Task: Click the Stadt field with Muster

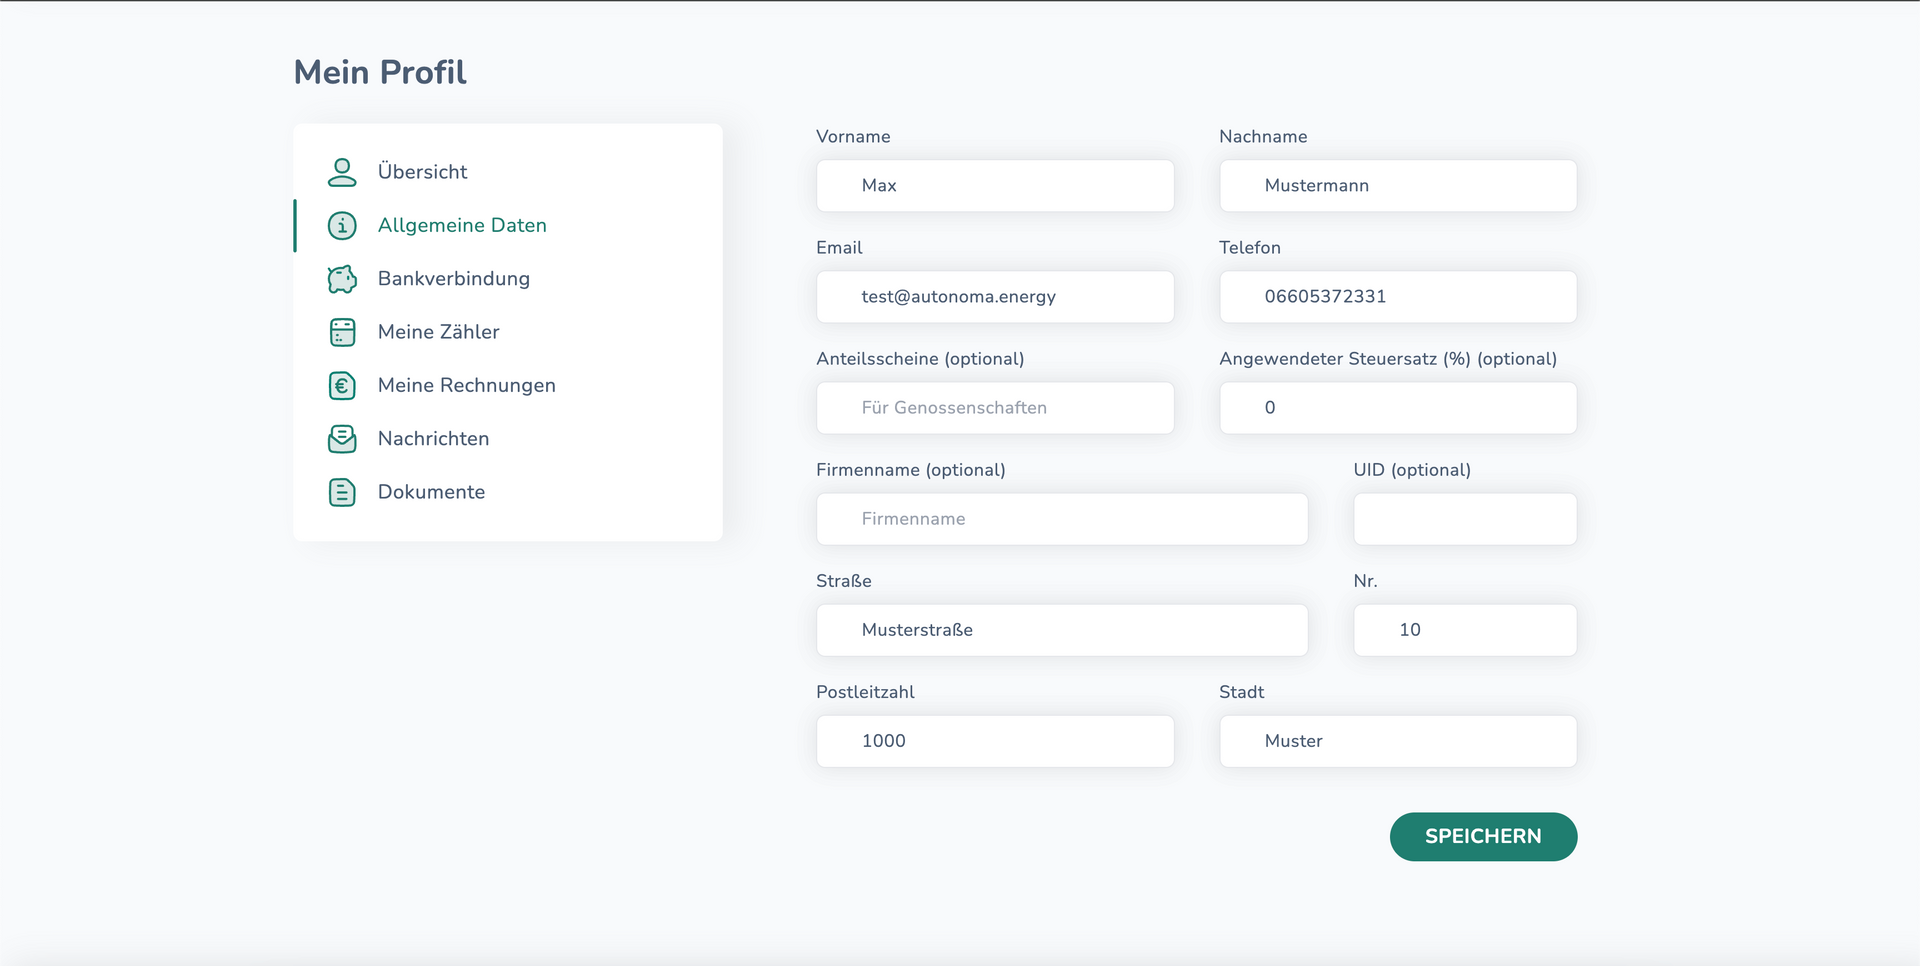Action: [1398, 740]
